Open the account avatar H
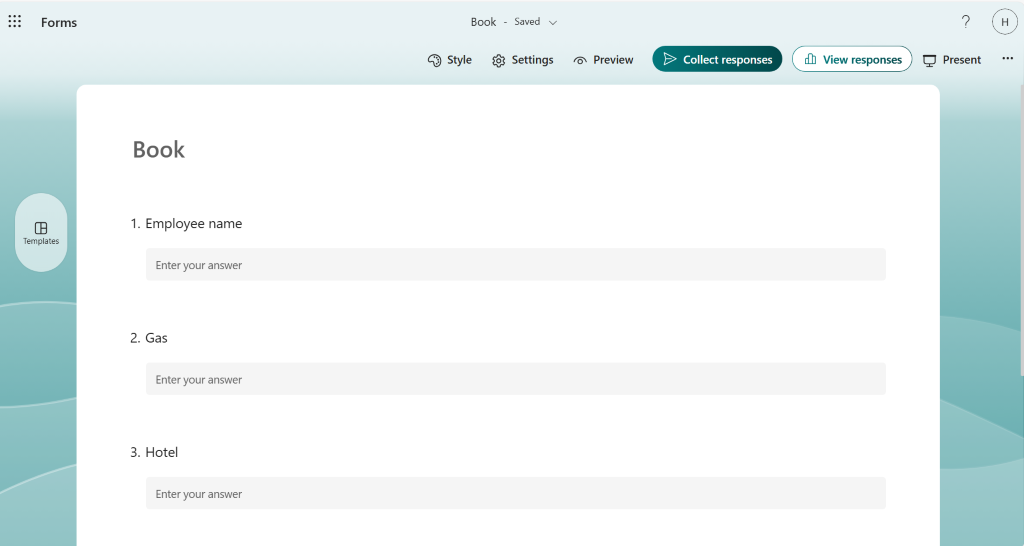 (x=1004, y=22)
